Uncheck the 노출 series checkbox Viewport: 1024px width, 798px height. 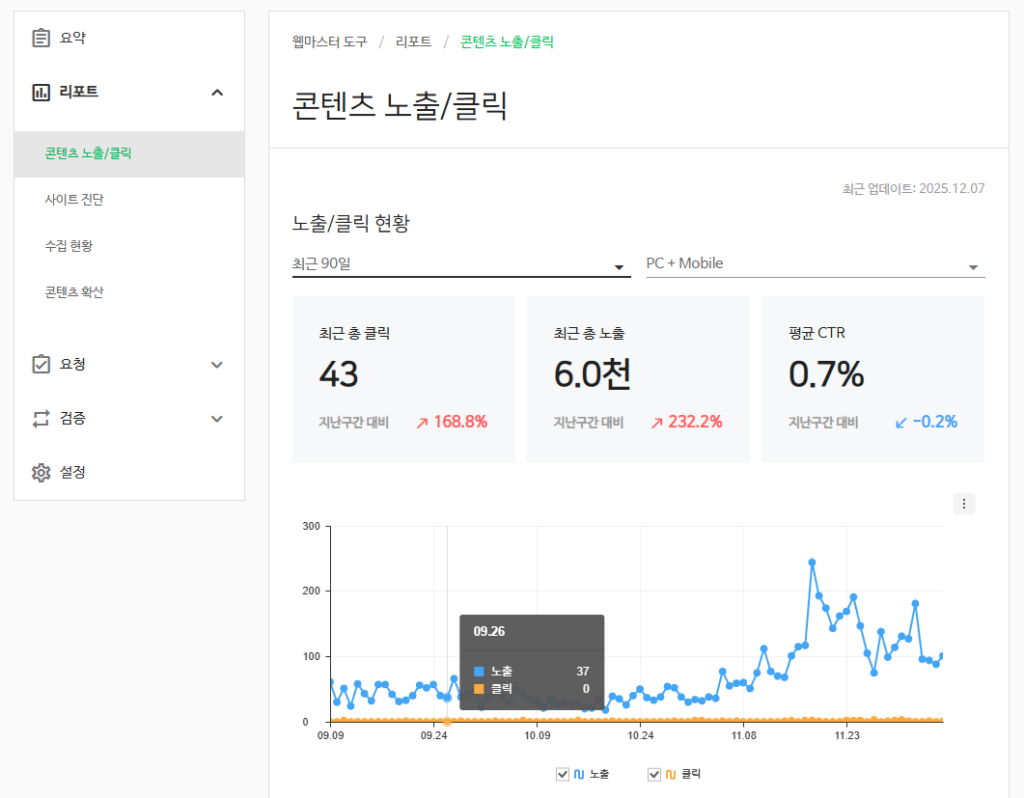[562, 774]
